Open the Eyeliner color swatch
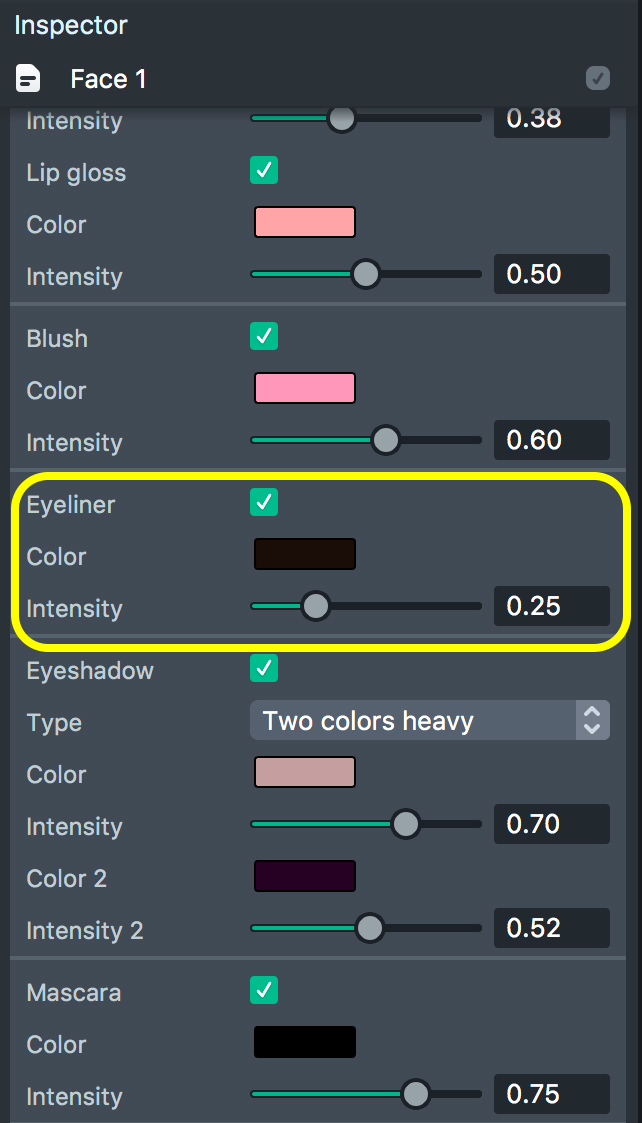Screen dimensions: 642x1123 click(305, 554)
